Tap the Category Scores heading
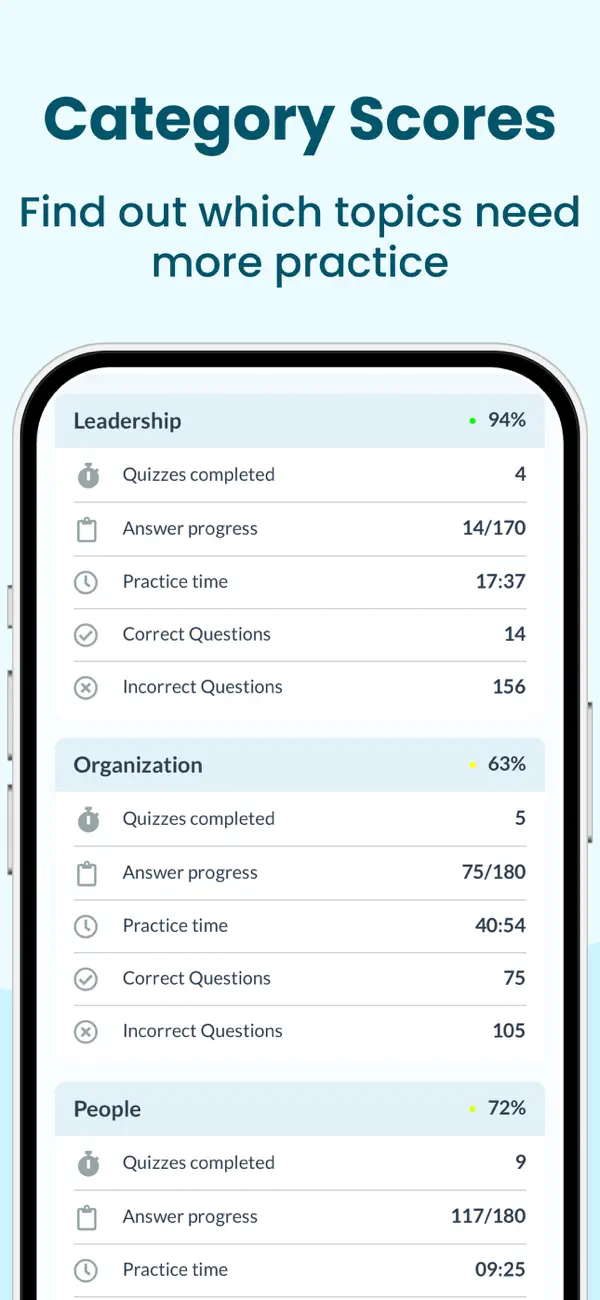Screen dimensions: 600x1300 [x=300, y=119]
